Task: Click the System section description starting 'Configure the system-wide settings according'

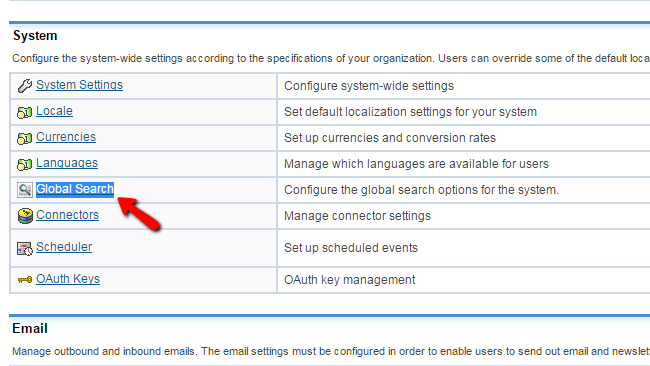Action: click(x=331, y=58)
